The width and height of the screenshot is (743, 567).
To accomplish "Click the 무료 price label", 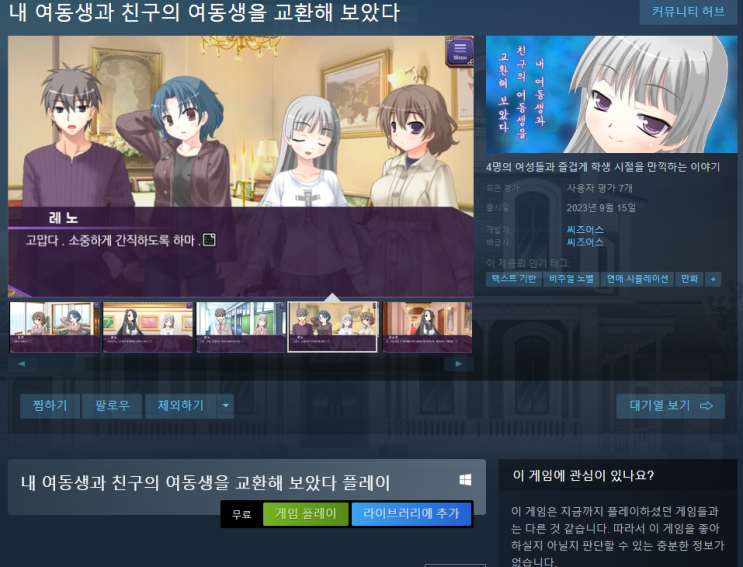I will click(x=242, y=514).
